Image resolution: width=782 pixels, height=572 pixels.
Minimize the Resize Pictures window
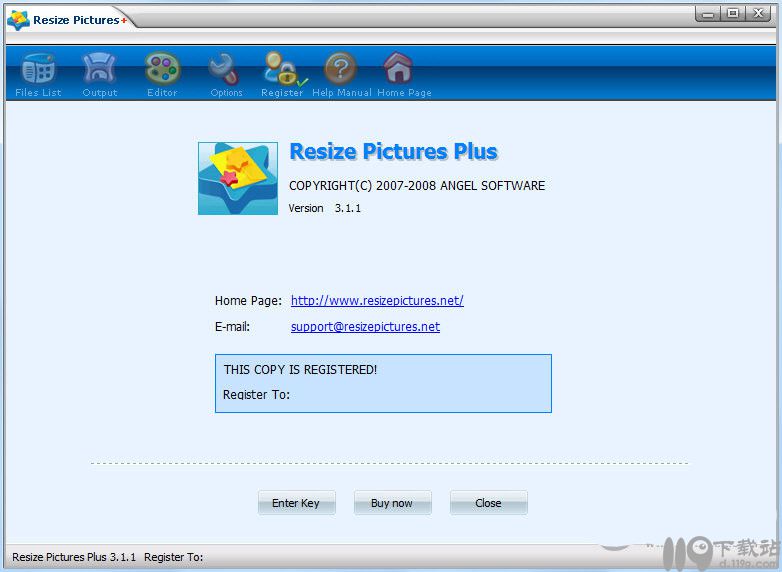click(708, 13)
